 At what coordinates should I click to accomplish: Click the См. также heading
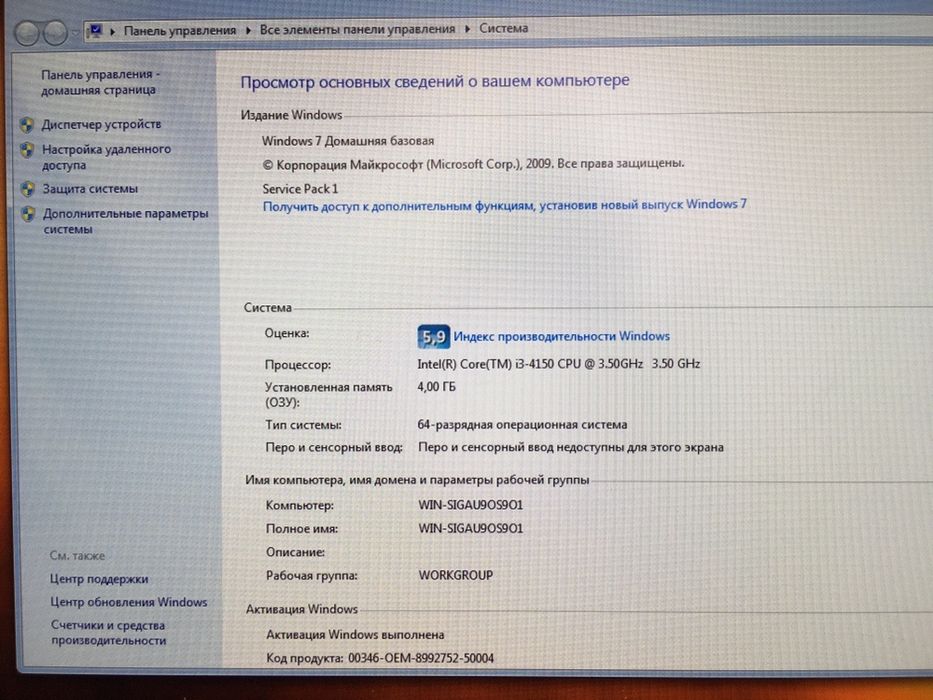[x=77, y=556]
